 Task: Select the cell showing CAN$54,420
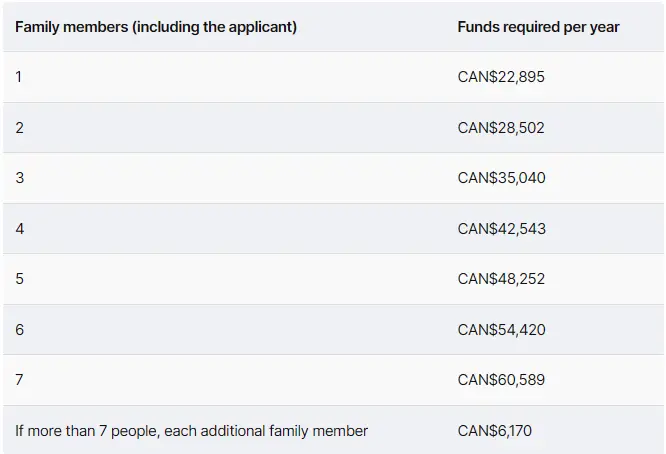(x=501, y=330)
